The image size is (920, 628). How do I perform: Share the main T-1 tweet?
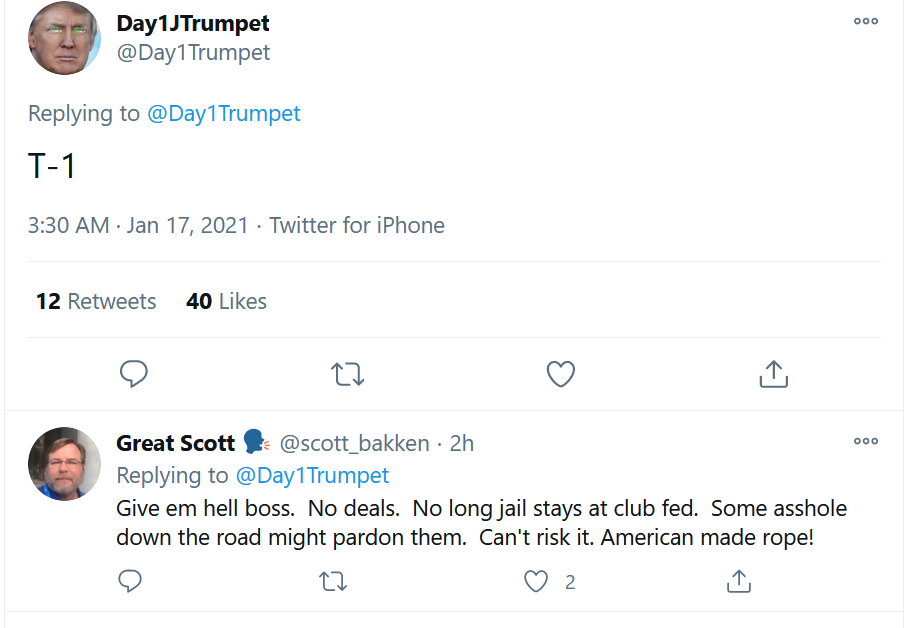tap(773, 374)
